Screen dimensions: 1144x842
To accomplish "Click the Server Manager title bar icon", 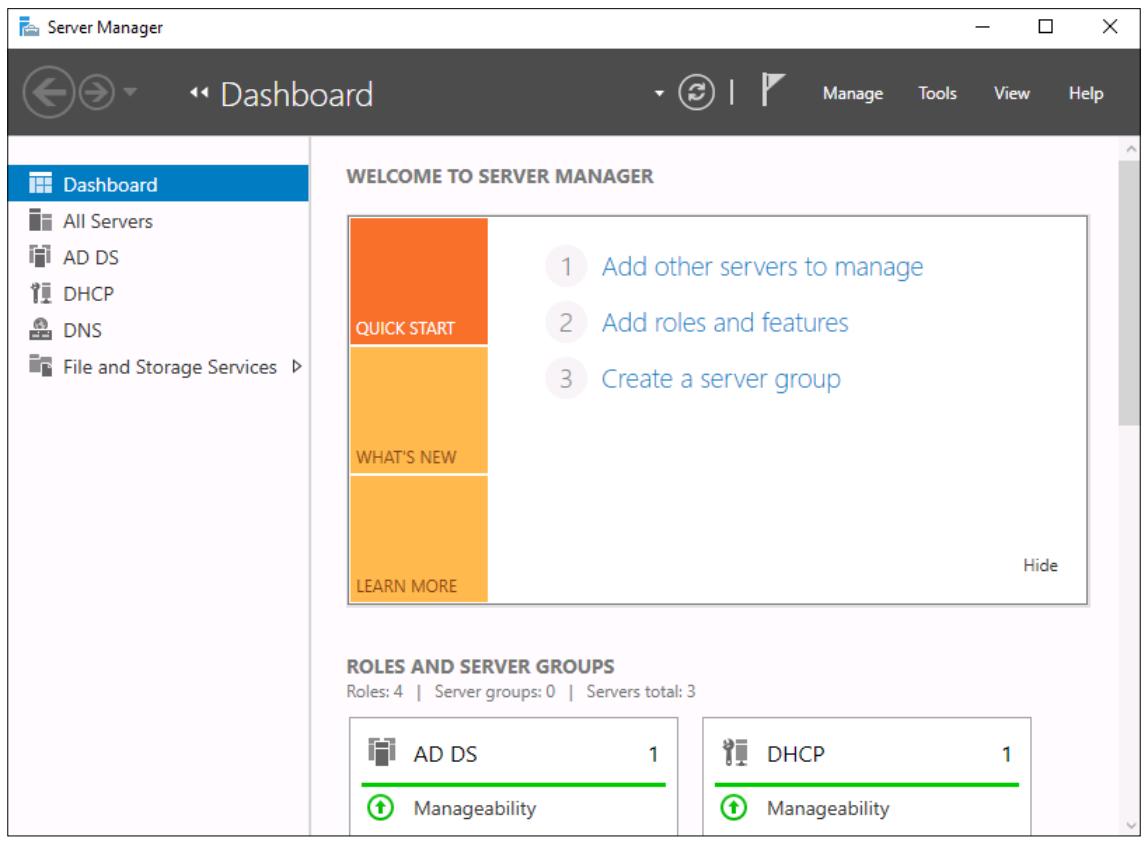I will (x=29, y=27).
